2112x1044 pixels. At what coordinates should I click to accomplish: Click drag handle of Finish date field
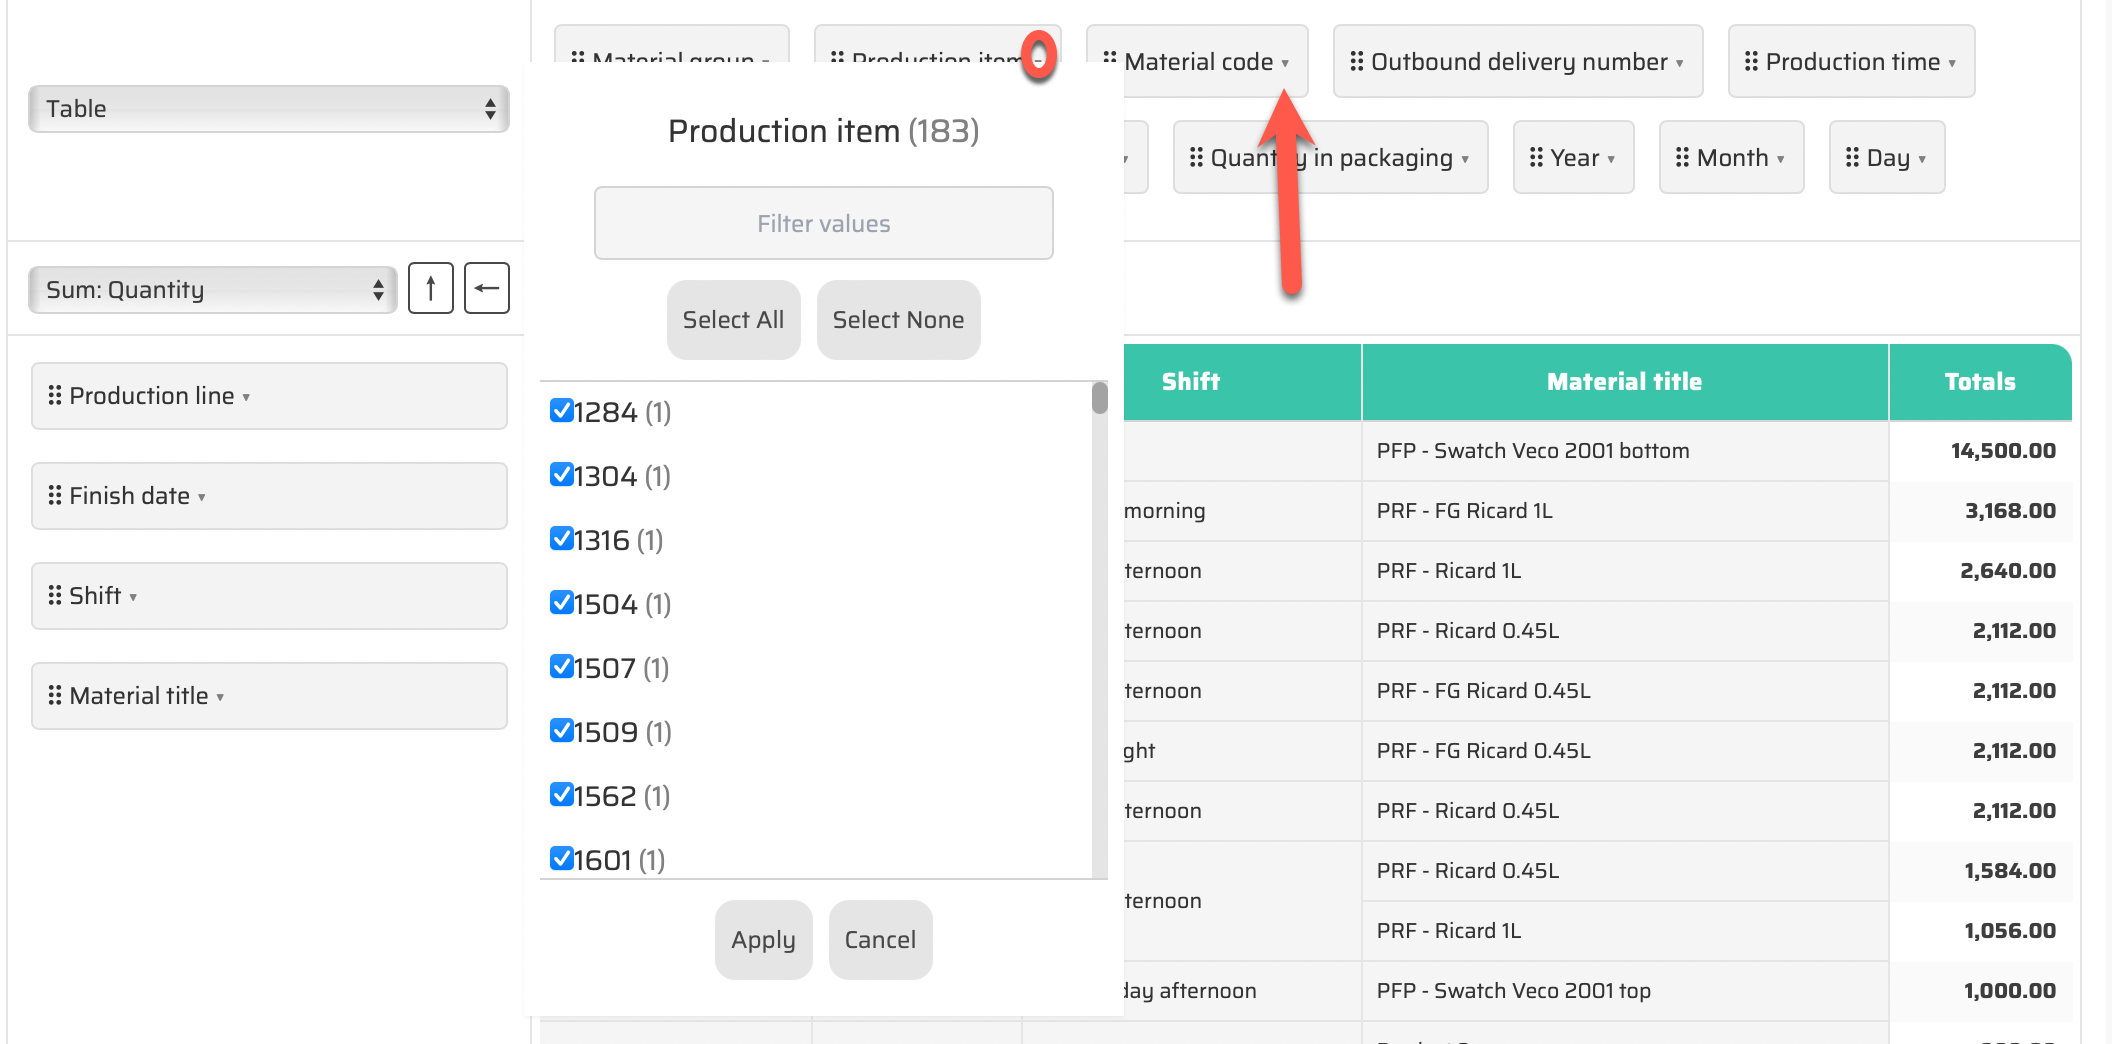[55, 496]
